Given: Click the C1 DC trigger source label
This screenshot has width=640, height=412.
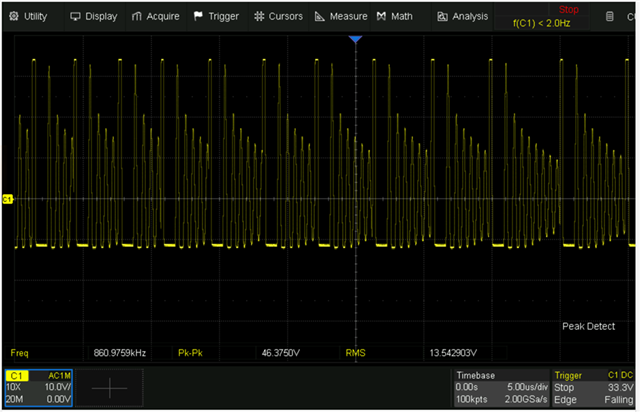Looking at the screenshot, I should click(x=620, y=375).
